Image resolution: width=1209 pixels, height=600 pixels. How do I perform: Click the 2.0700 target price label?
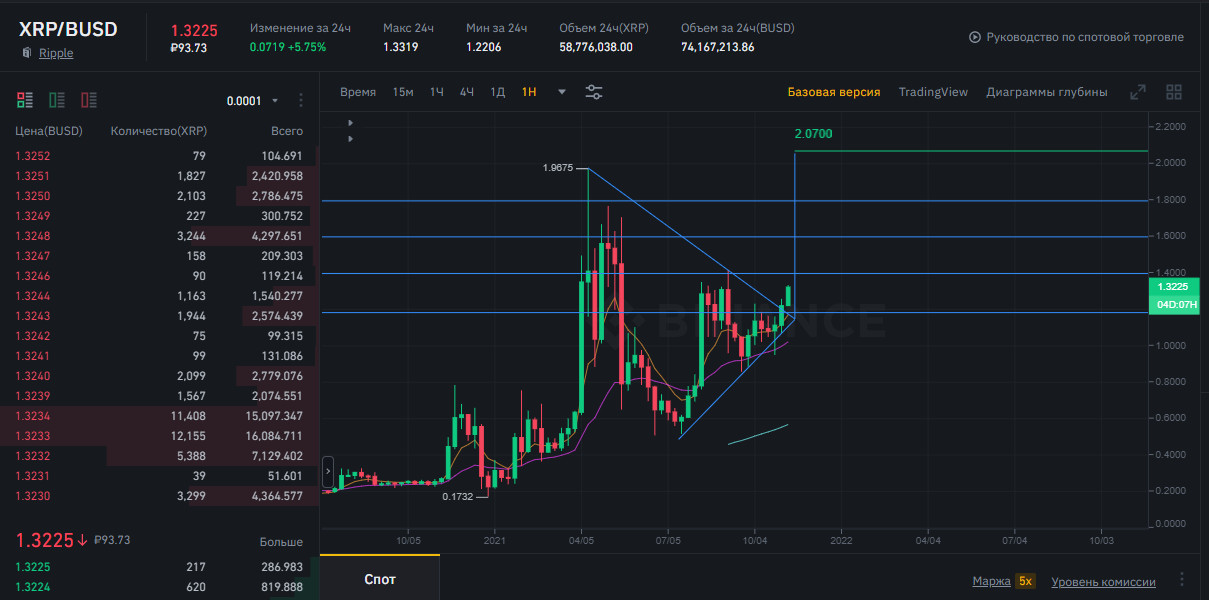[813, 134]
